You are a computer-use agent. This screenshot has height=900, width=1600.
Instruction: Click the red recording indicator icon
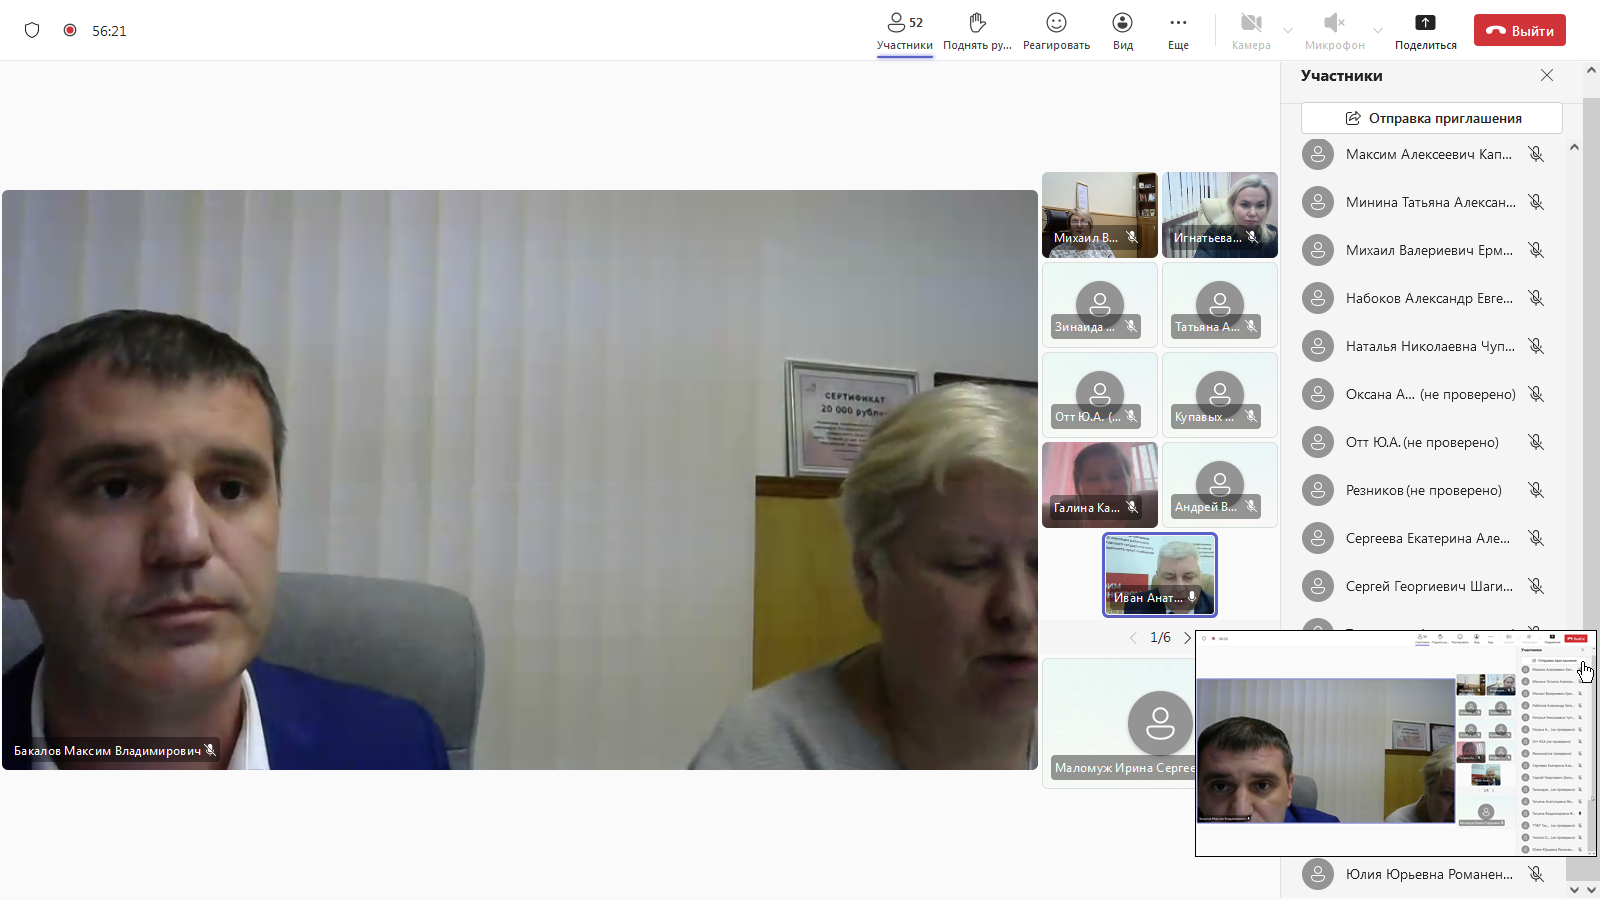pos(70,30)
